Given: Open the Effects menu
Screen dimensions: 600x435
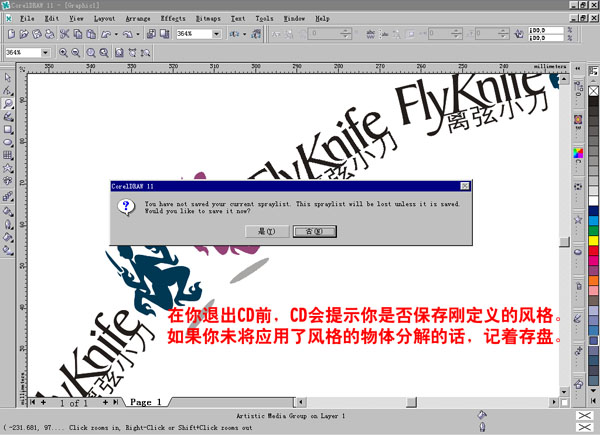Looking at the screenshot, I should (173, 18).
